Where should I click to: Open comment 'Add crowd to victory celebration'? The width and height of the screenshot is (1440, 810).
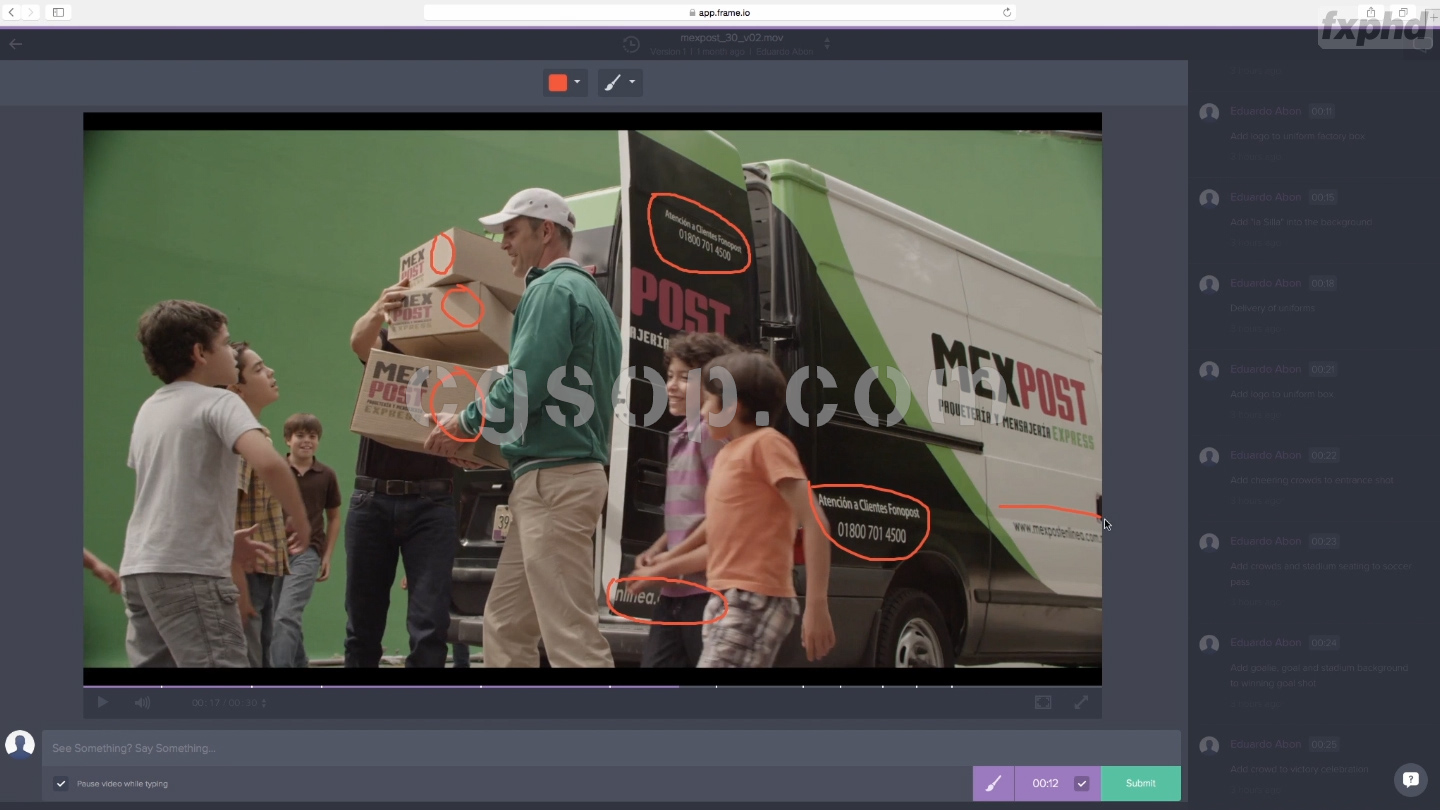1299,769
